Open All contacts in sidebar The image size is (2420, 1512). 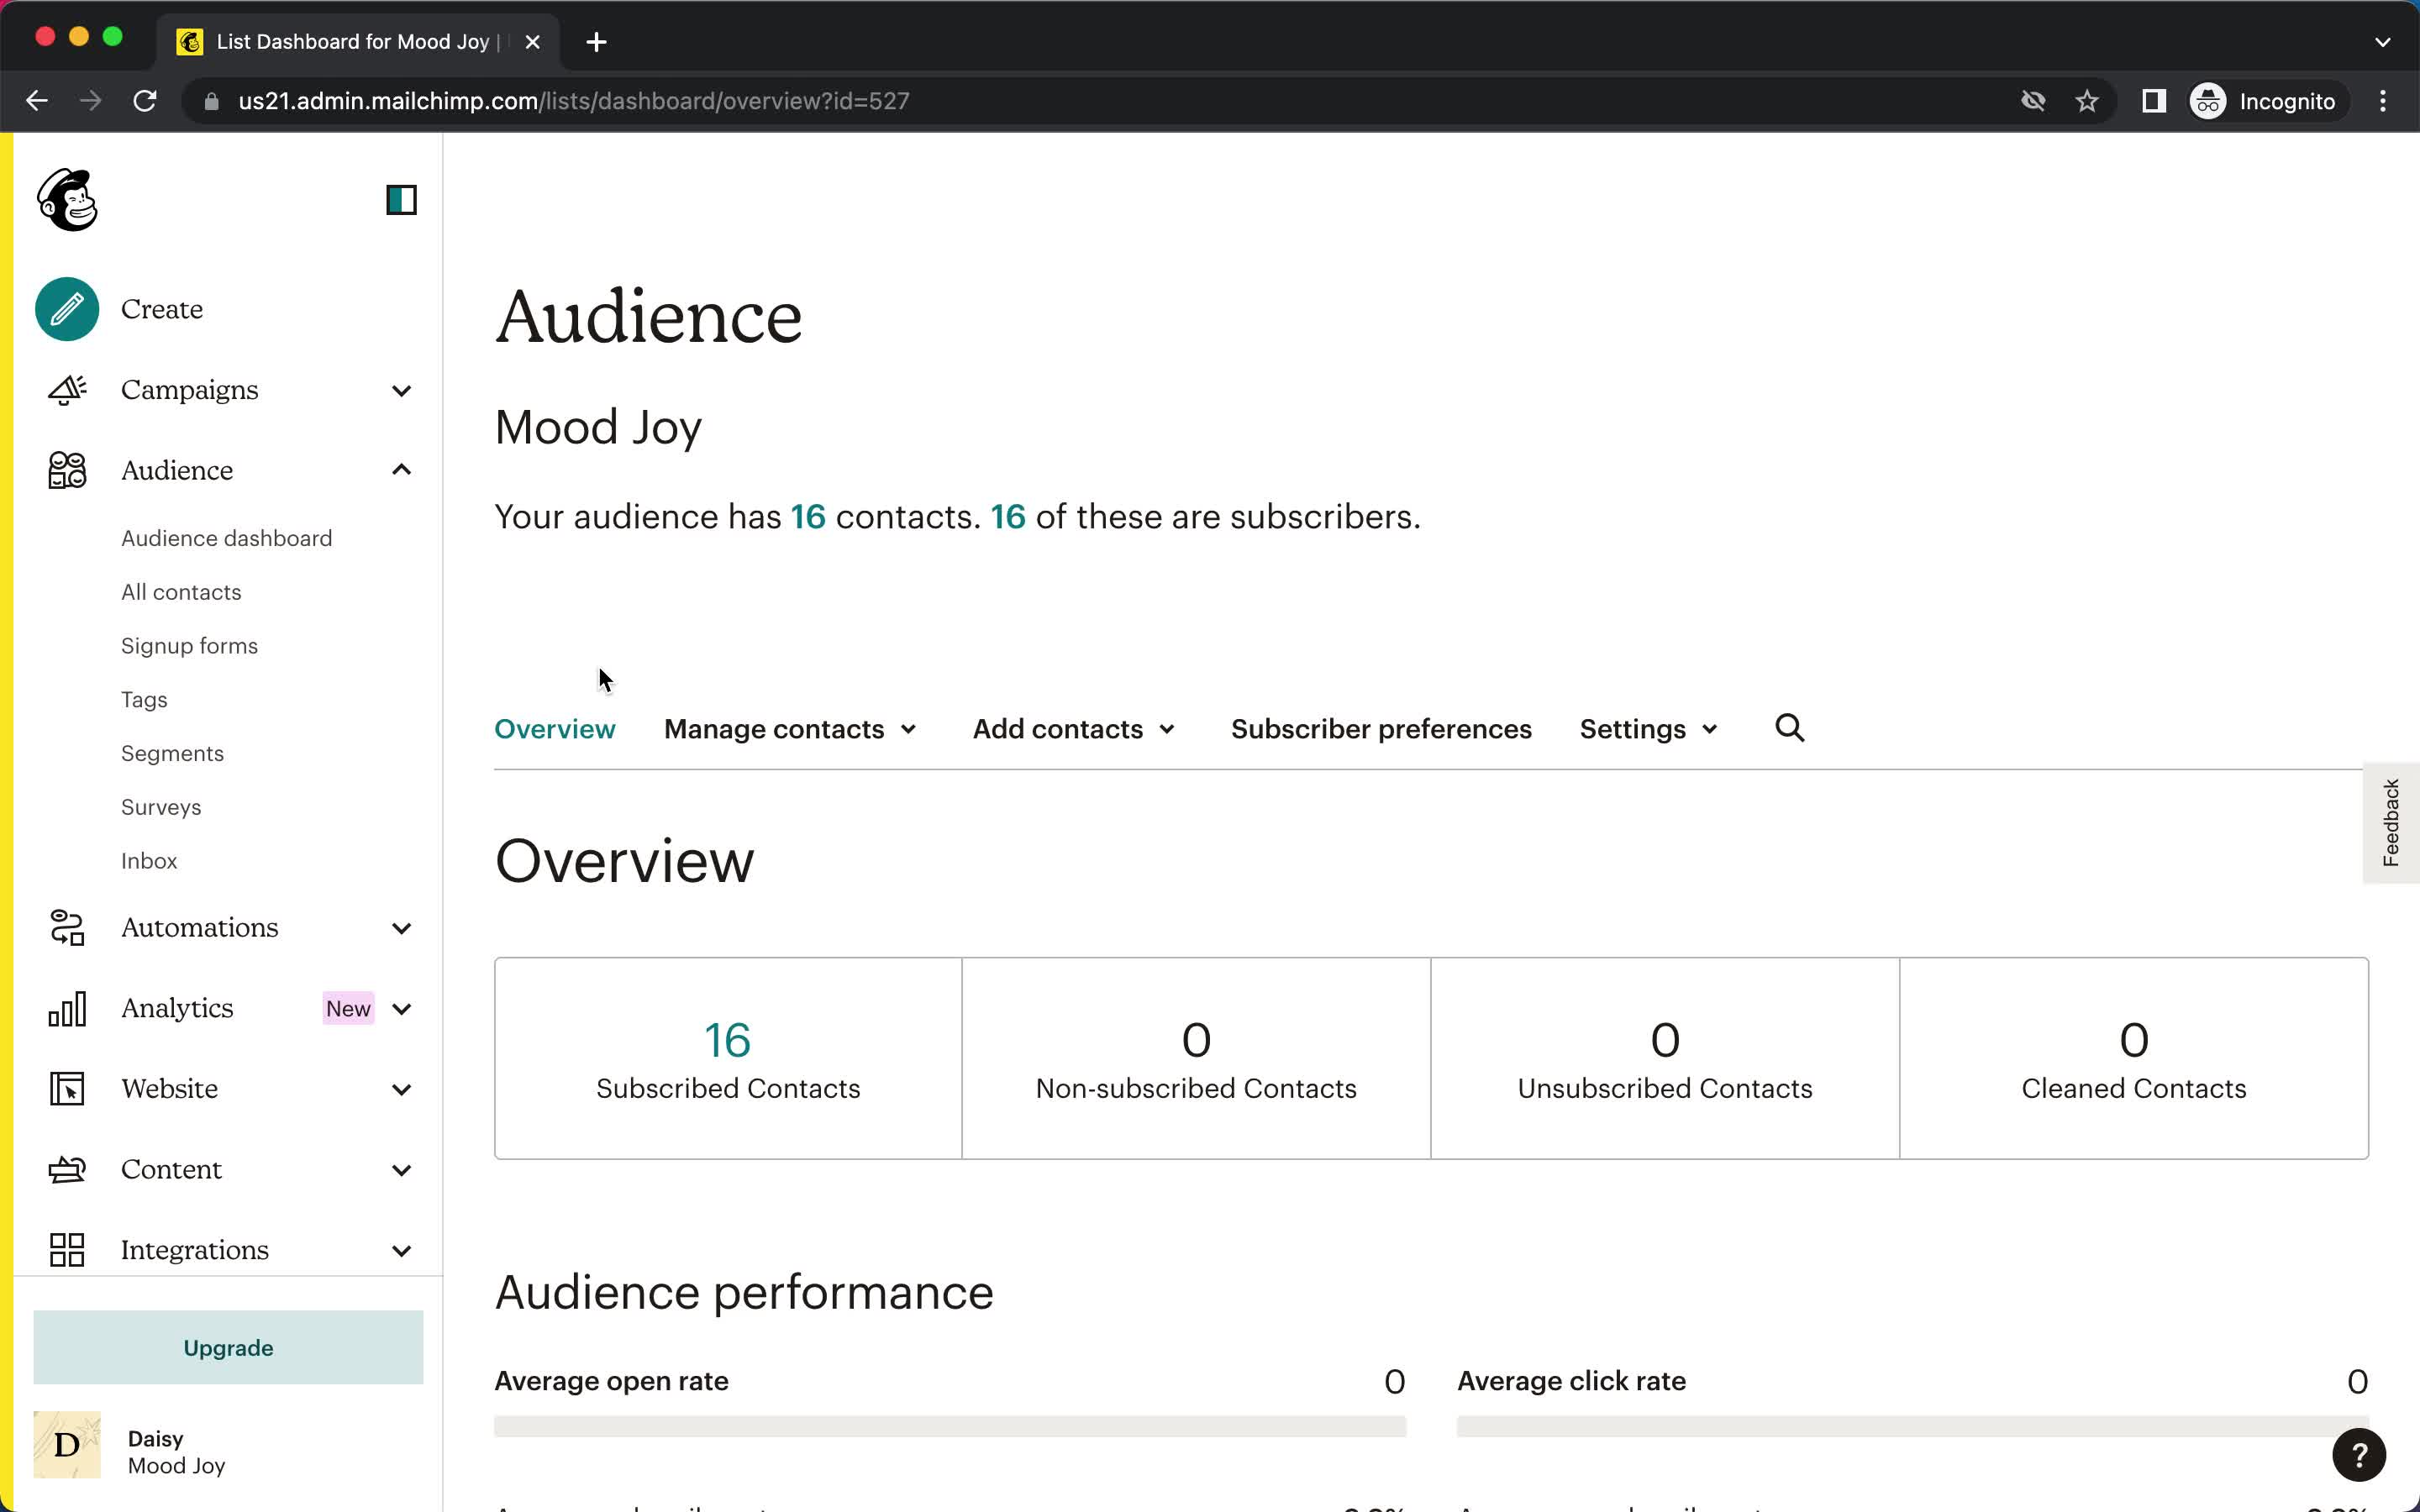(181, 592)
